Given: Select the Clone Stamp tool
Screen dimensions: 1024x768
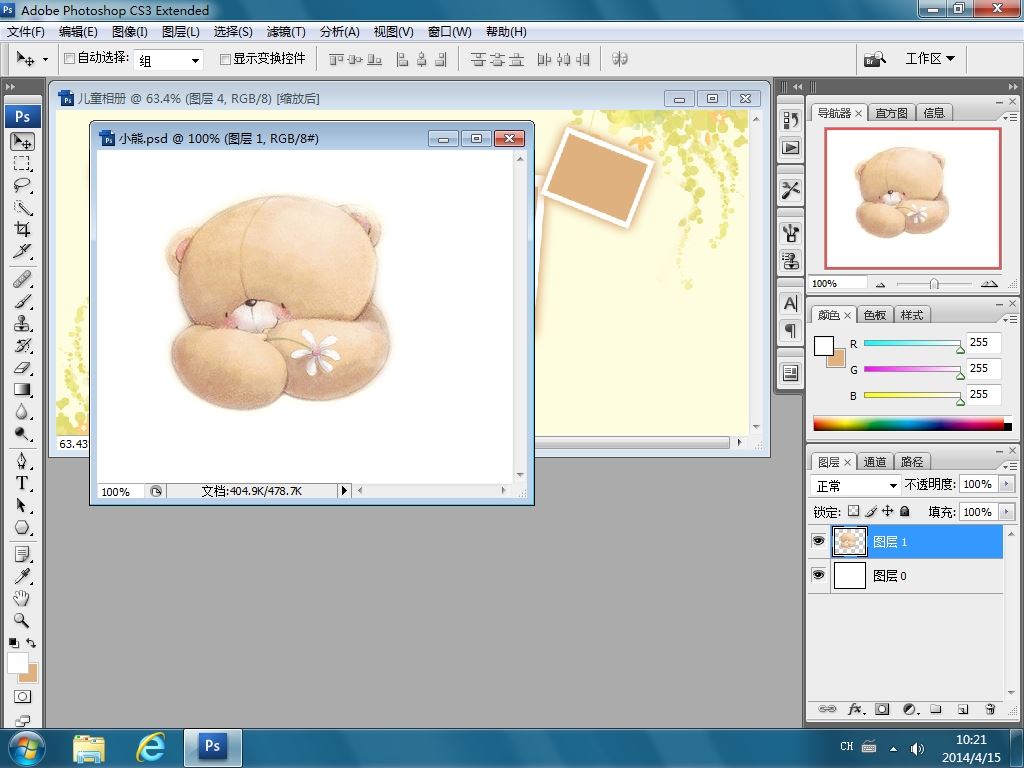Looking at the screenshot, I should [x=22, y=323].
